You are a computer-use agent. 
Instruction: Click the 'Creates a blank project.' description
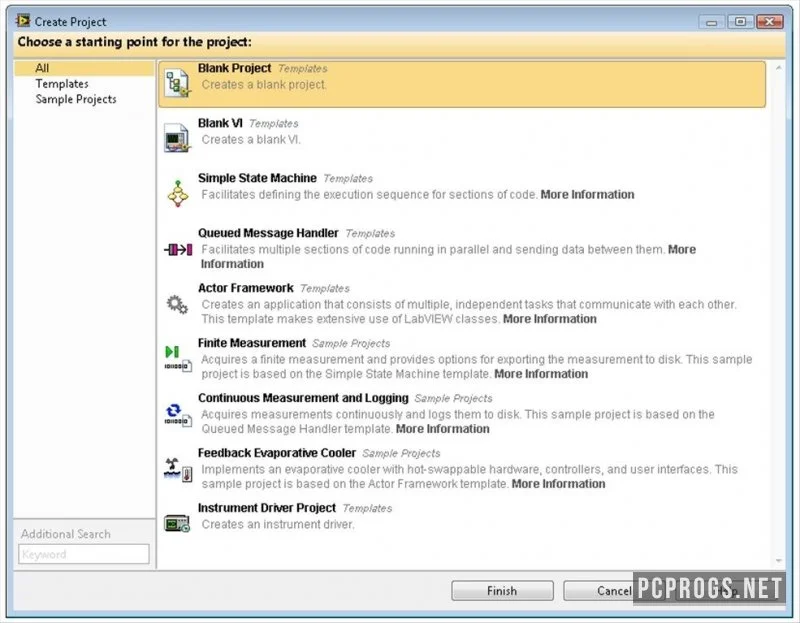(x=264, y=85)
